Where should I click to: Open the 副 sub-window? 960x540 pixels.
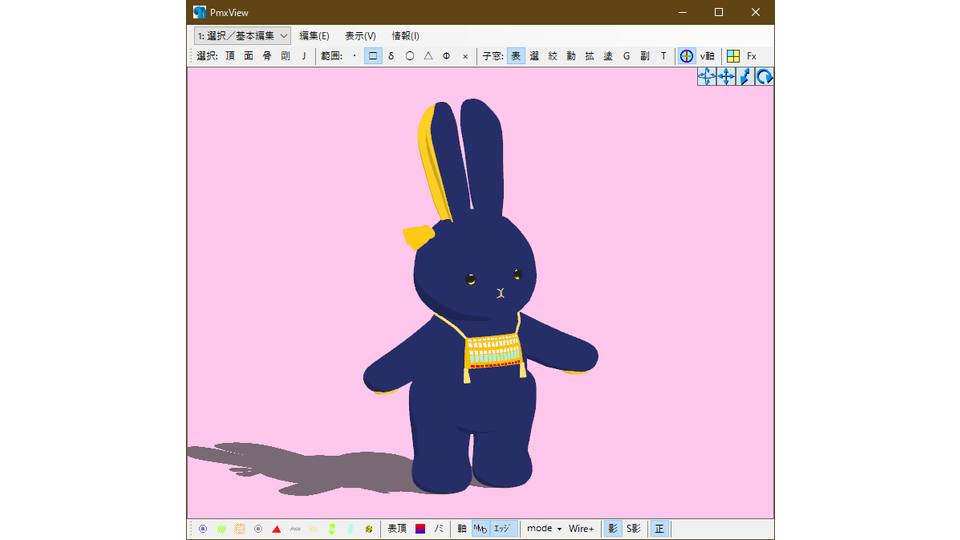[645, 56]
